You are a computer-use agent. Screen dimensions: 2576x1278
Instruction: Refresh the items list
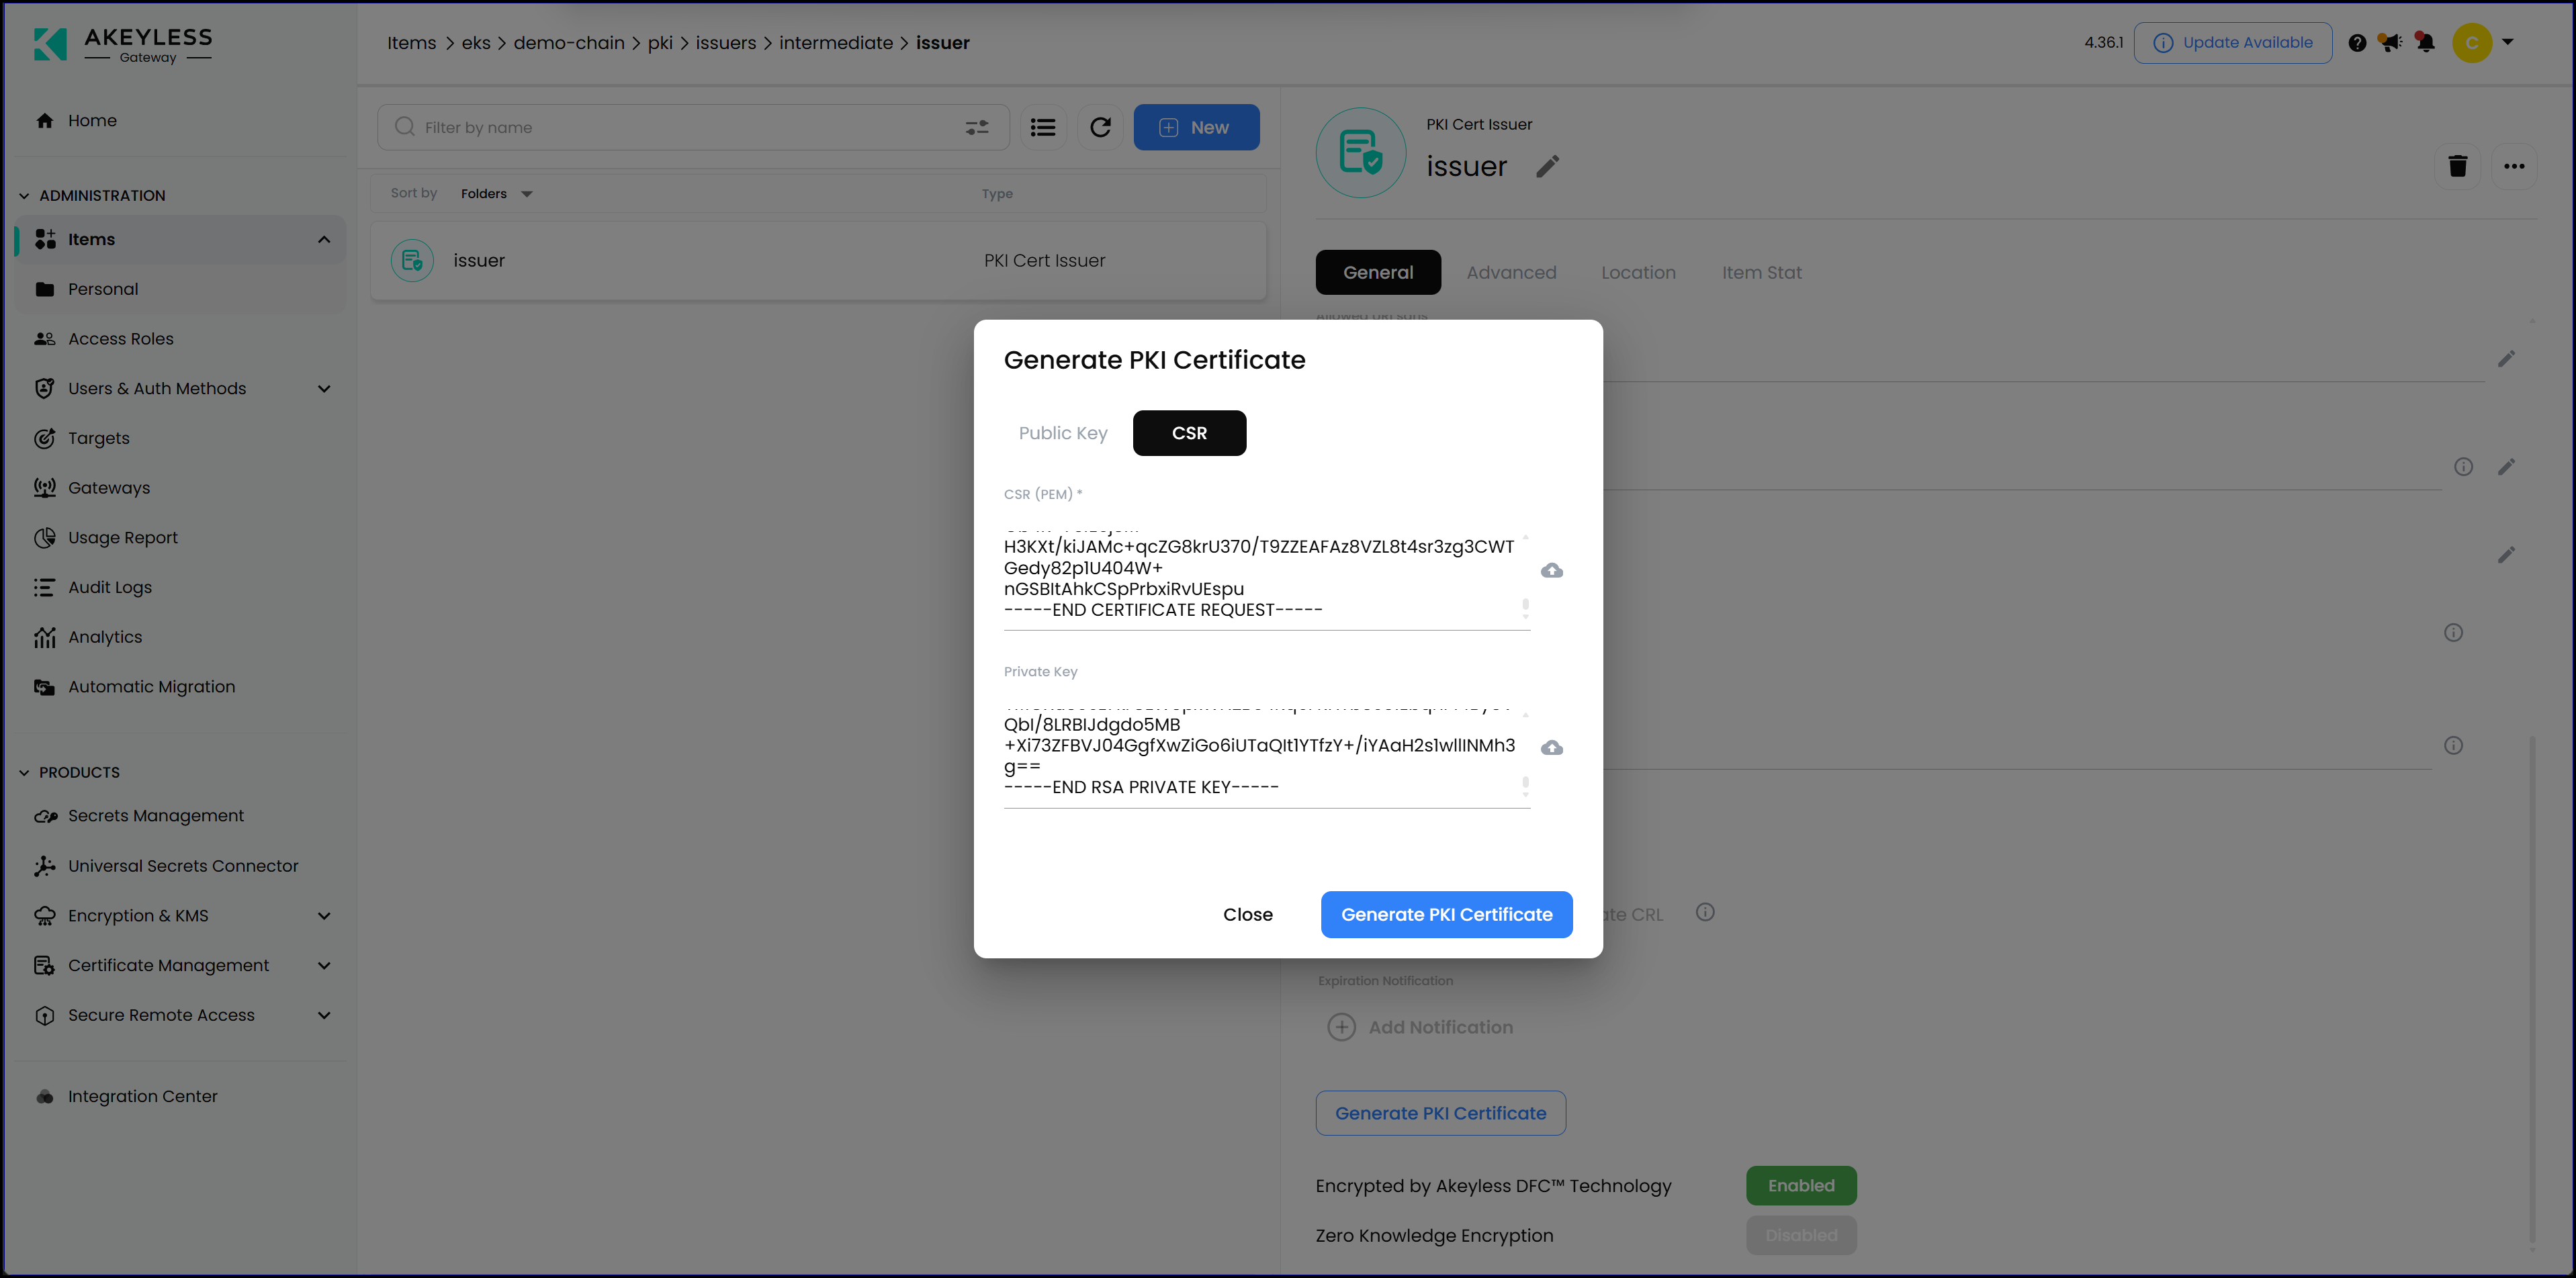1101,127
